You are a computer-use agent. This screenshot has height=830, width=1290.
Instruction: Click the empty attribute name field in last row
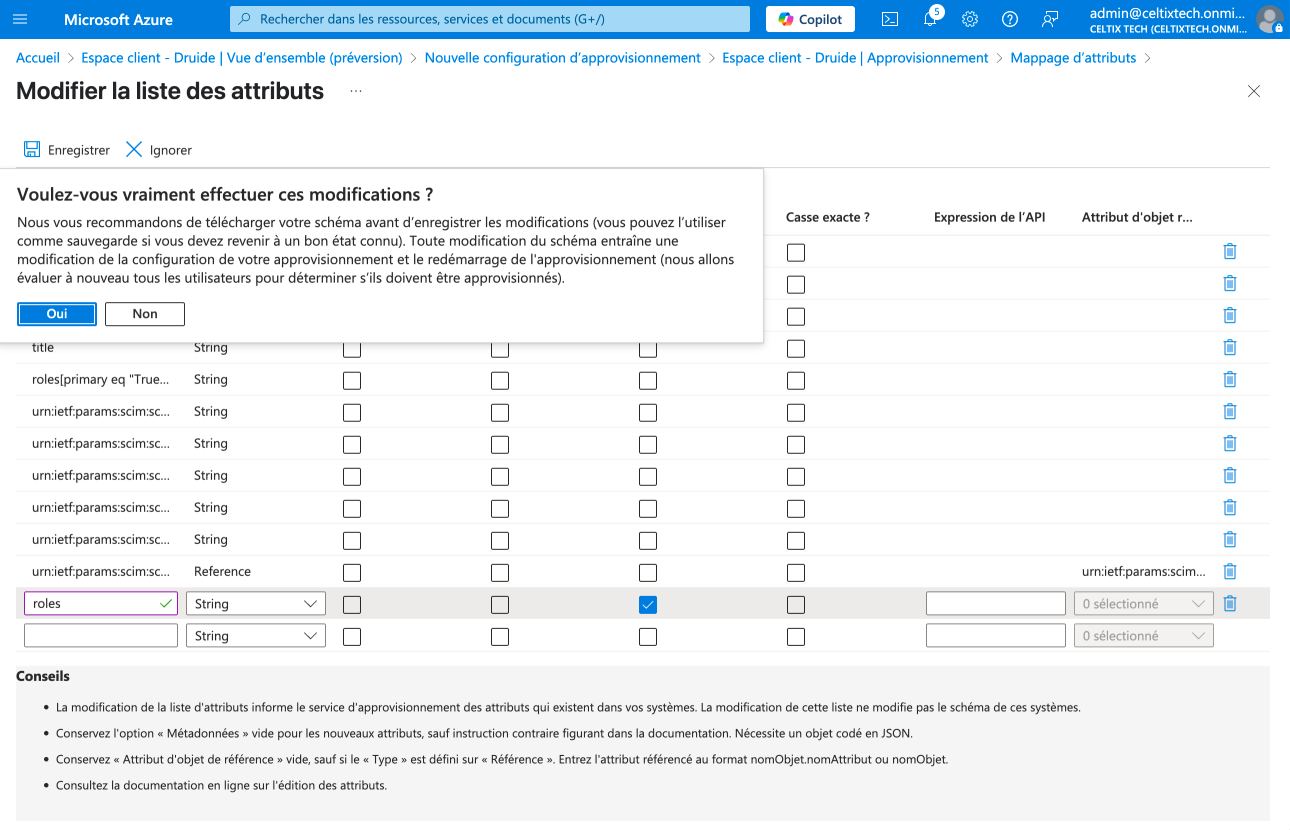coord(101,636)
